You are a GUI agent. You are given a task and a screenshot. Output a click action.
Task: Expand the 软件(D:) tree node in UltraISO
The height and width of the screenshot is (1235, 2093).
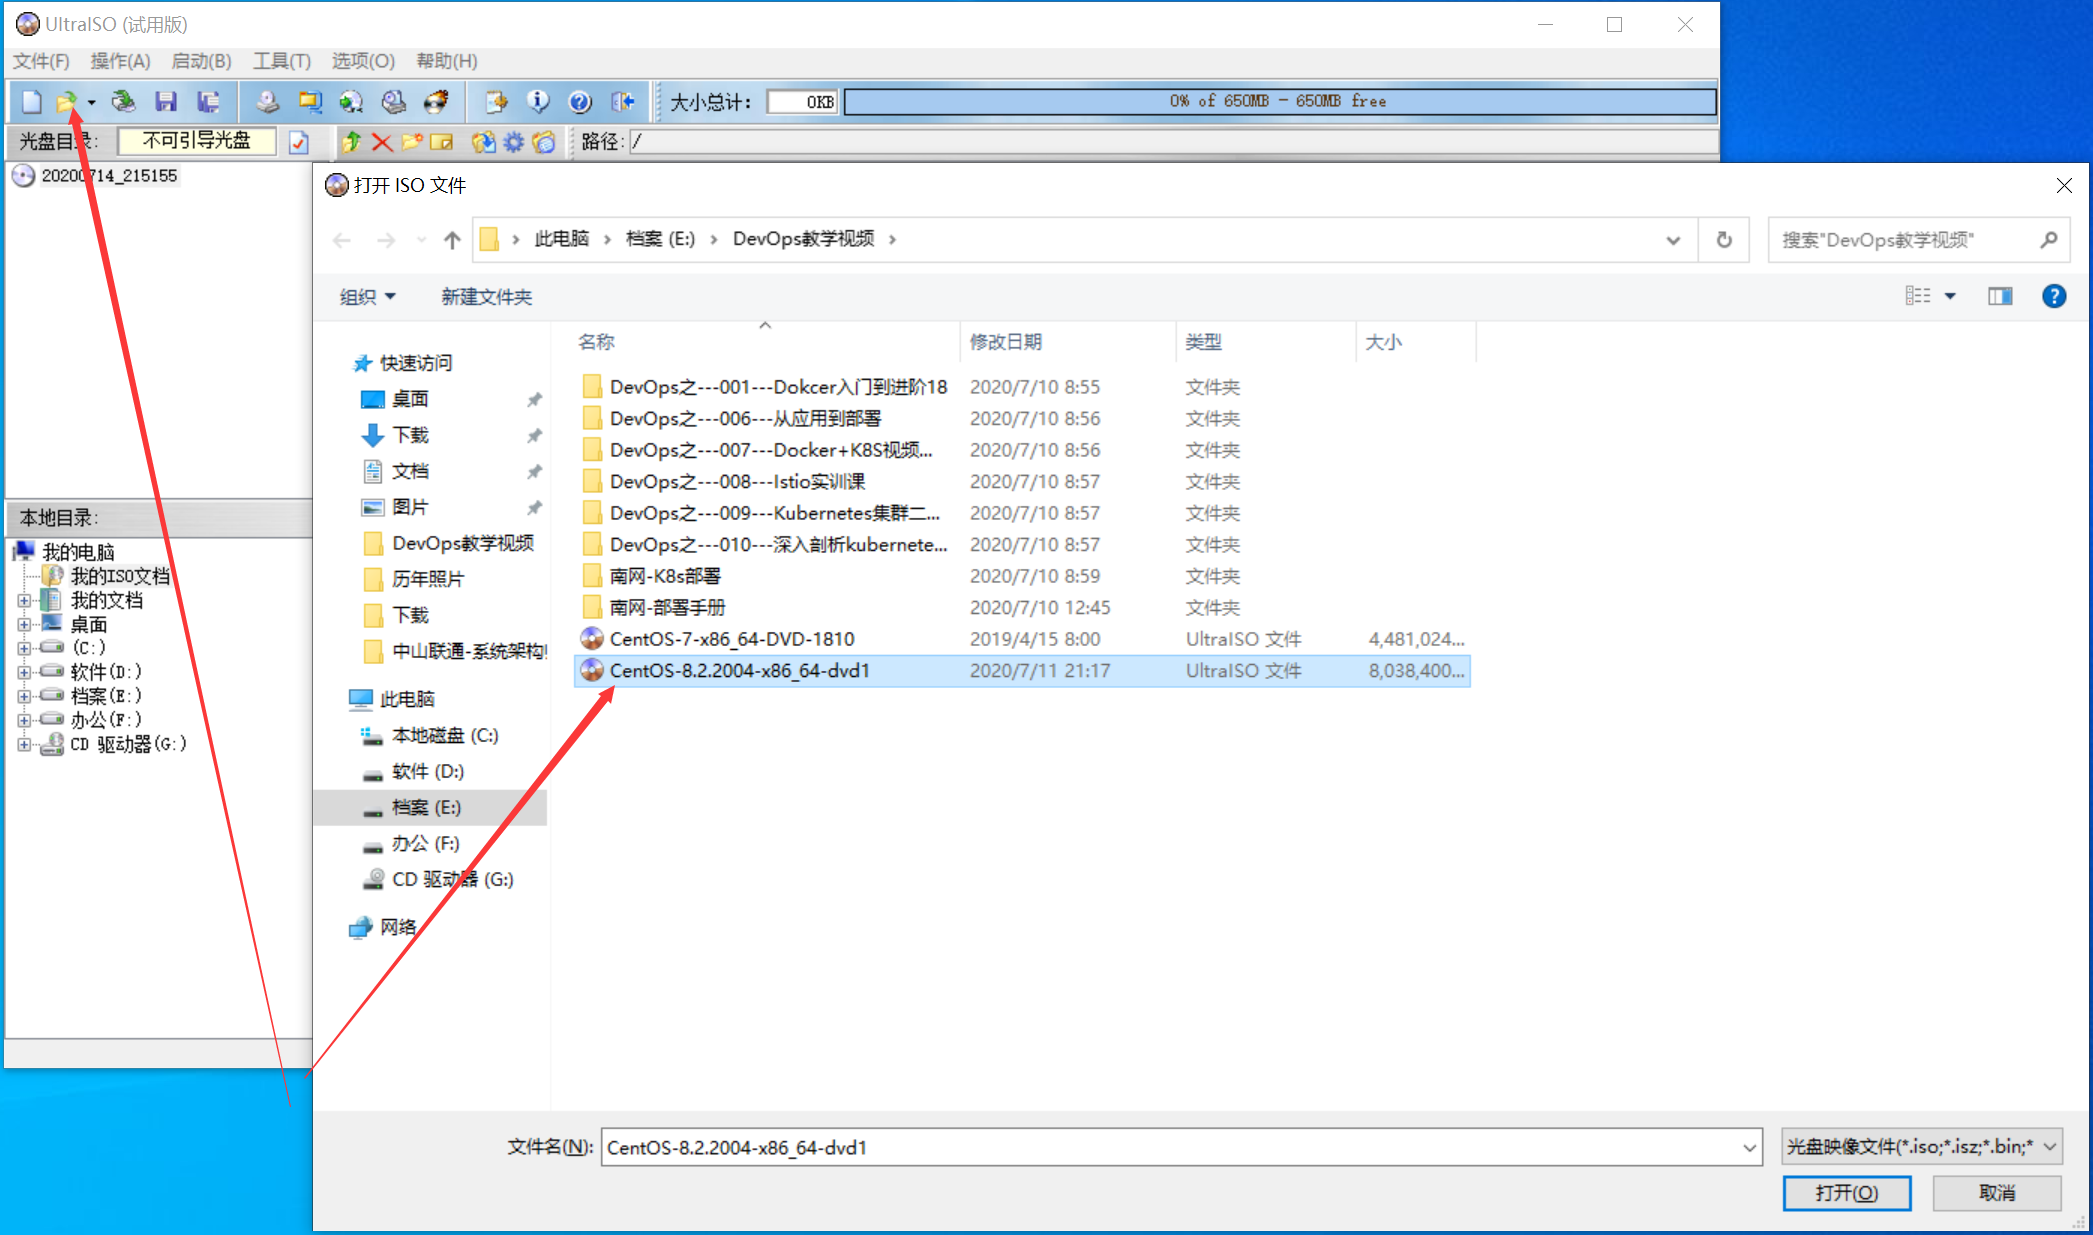tap(24, 672)
